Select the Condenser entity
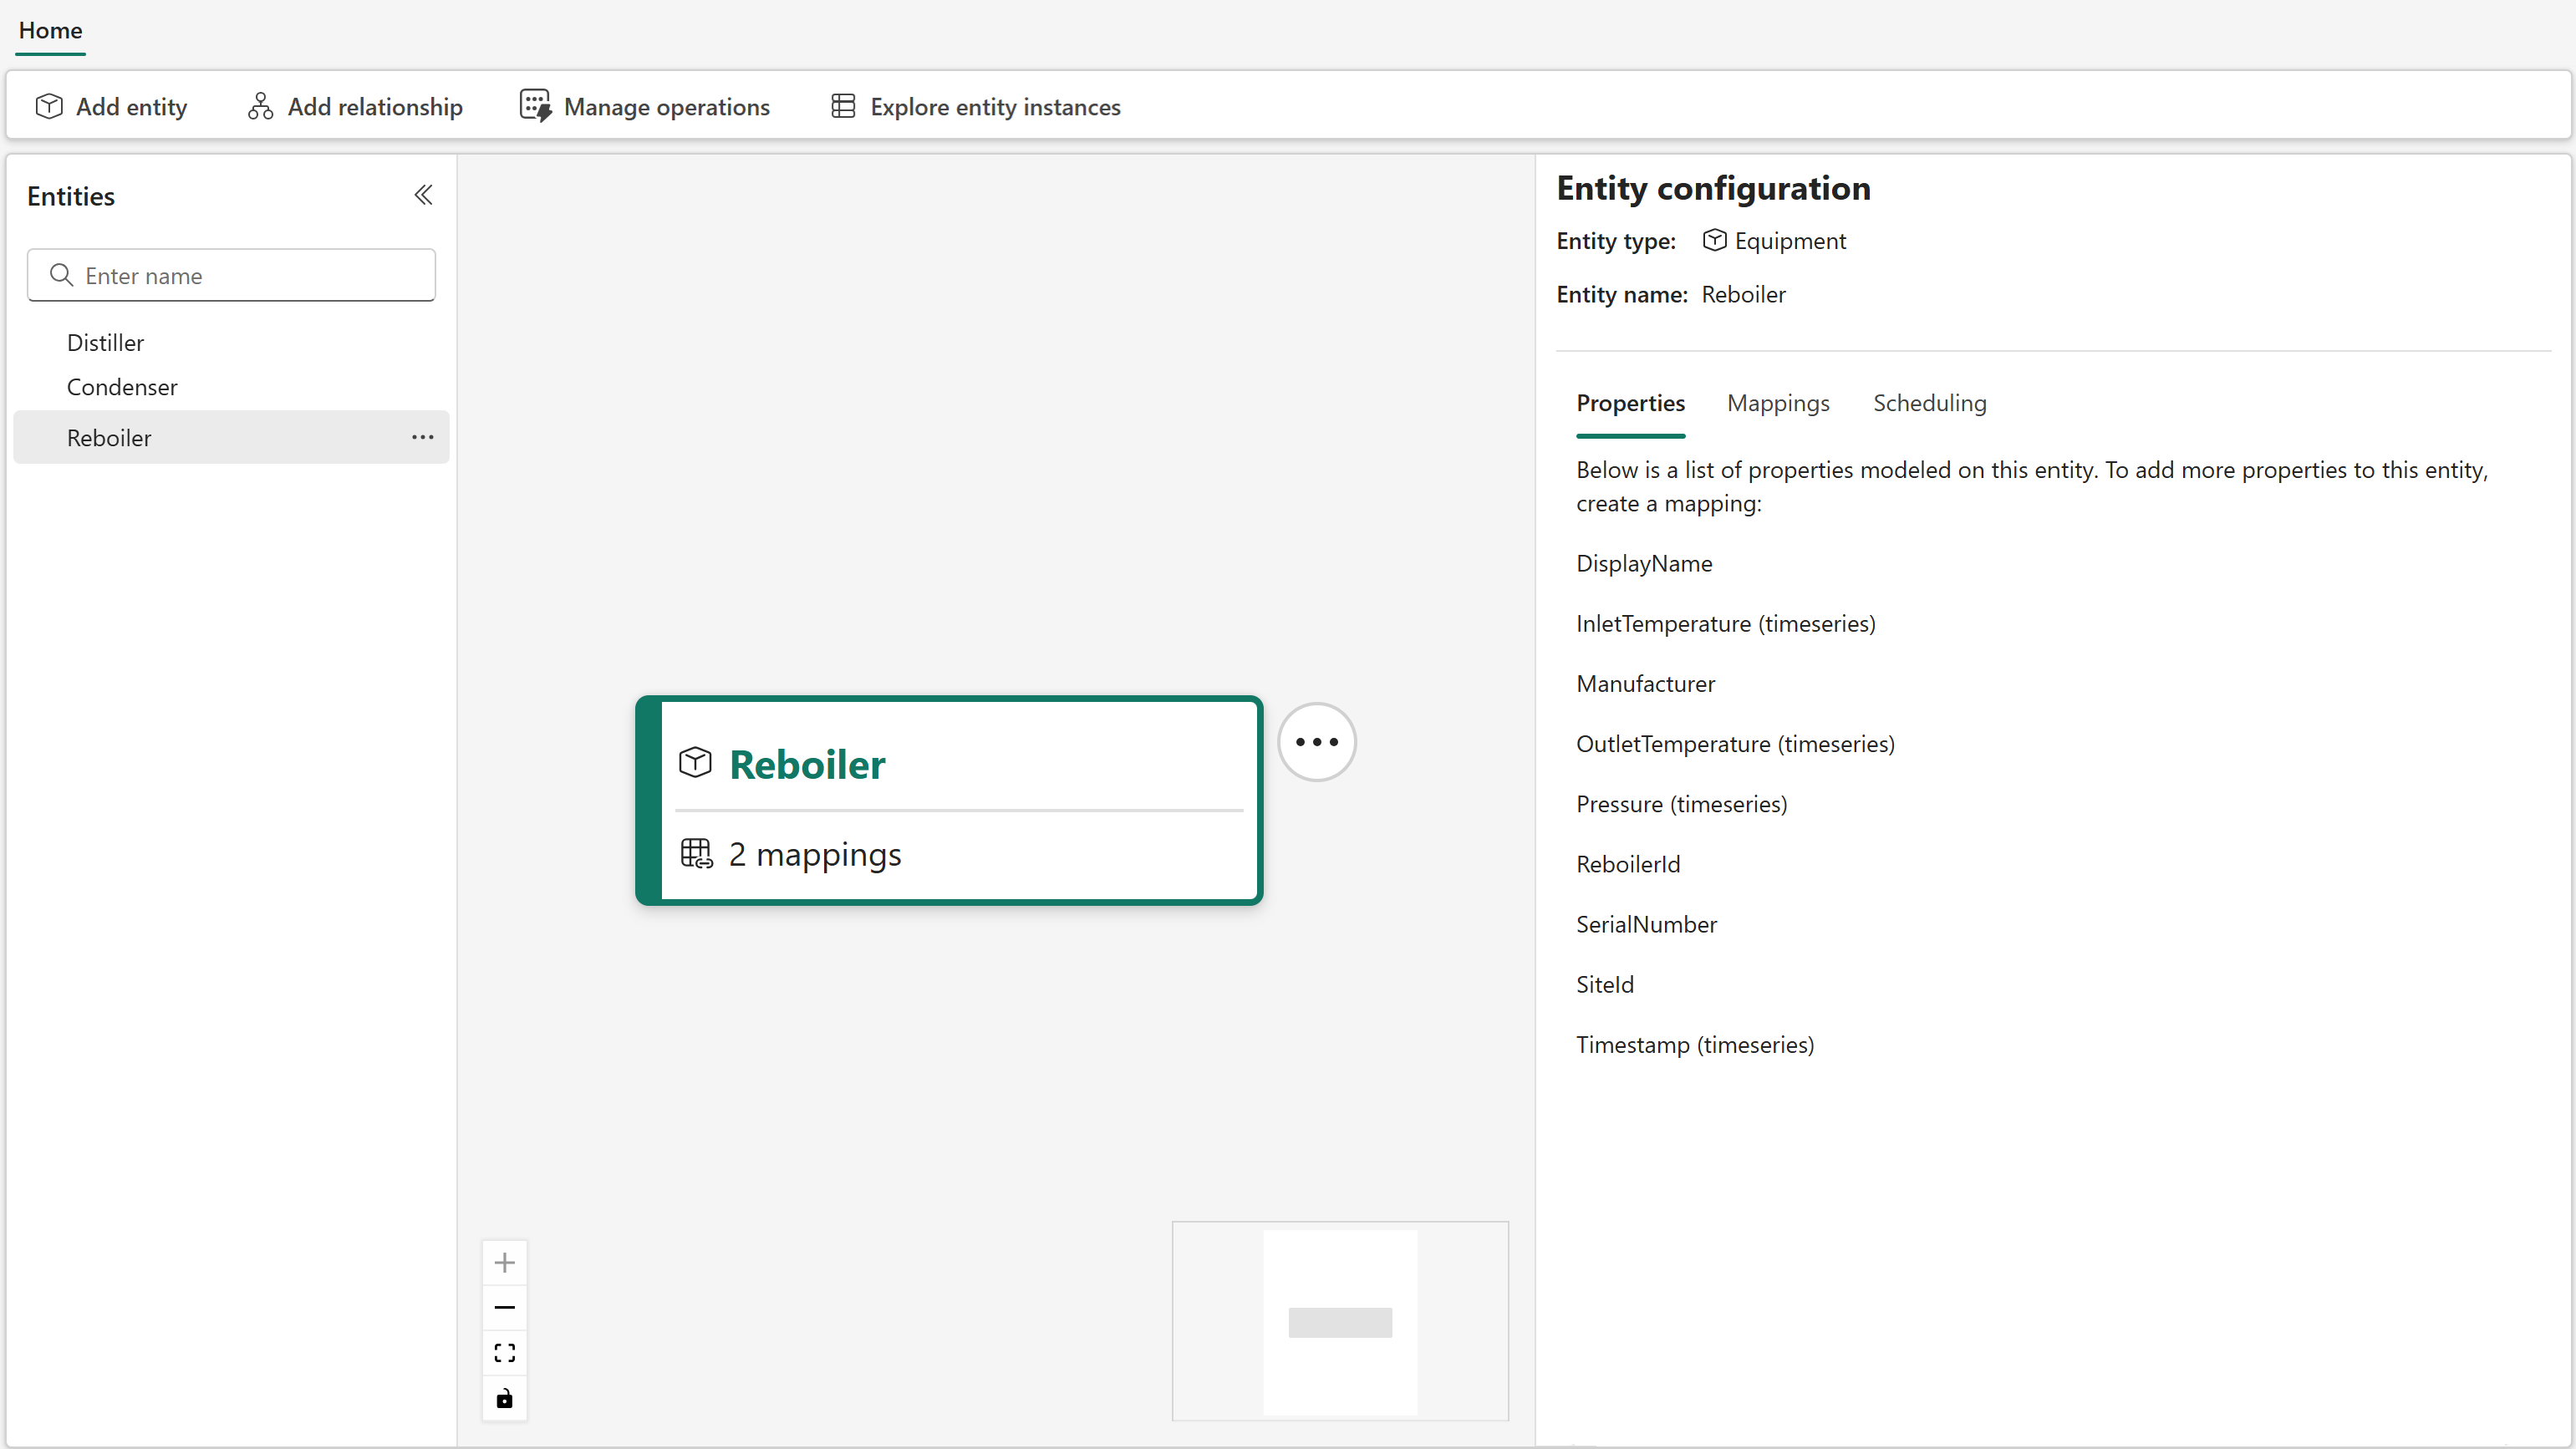The height and width of the screenshot is (1449, 2576). coord(121,386)
